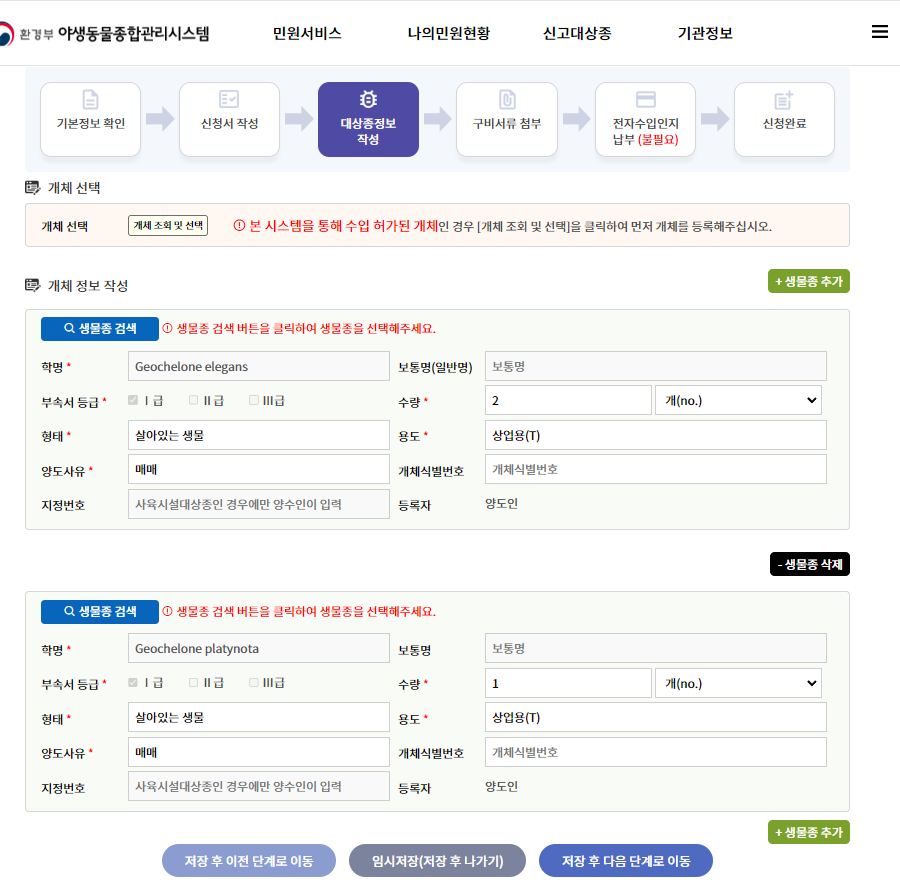Click the 형태 field for Geochelone platynota

[x=259, y=717]
